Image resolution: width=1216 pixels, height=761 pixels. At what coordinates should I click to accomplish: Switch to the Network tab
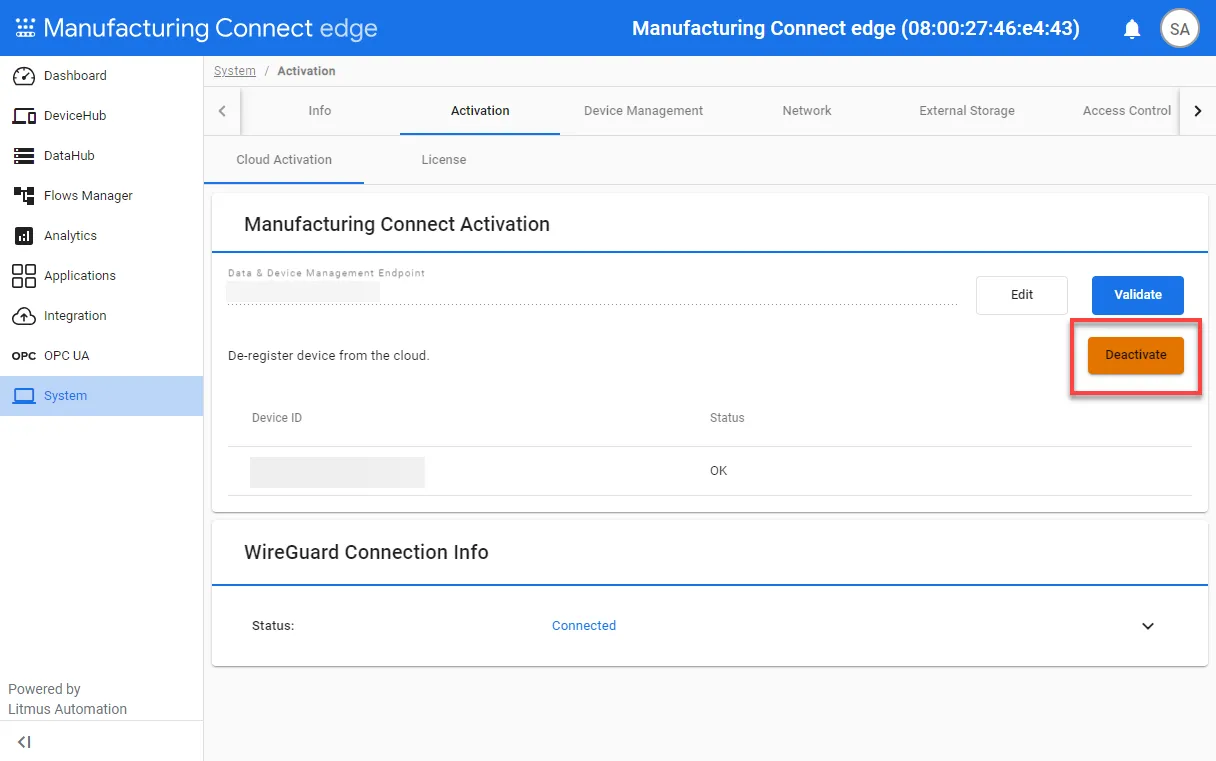click(x=807, y=111)
